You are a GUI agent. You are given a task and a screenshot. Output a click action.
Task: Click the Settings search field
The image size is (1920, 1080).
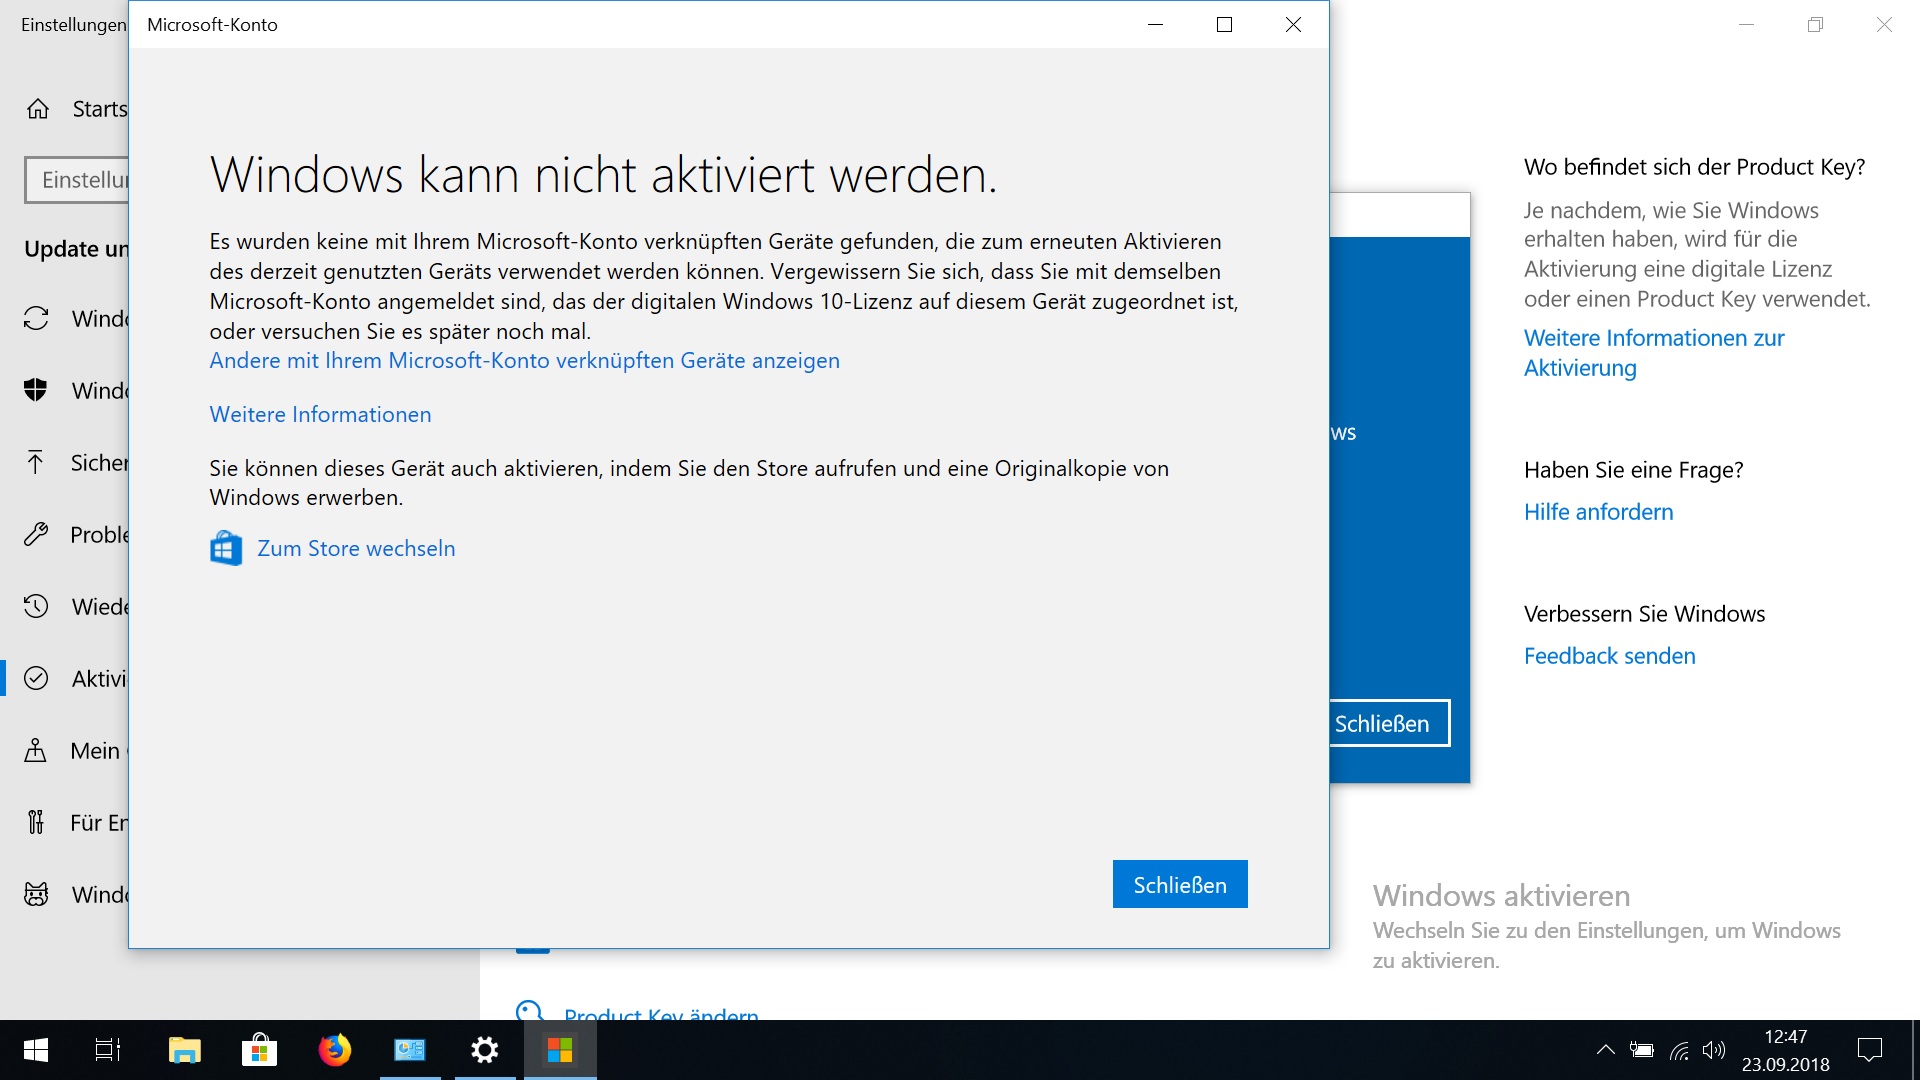pos(77,180)
